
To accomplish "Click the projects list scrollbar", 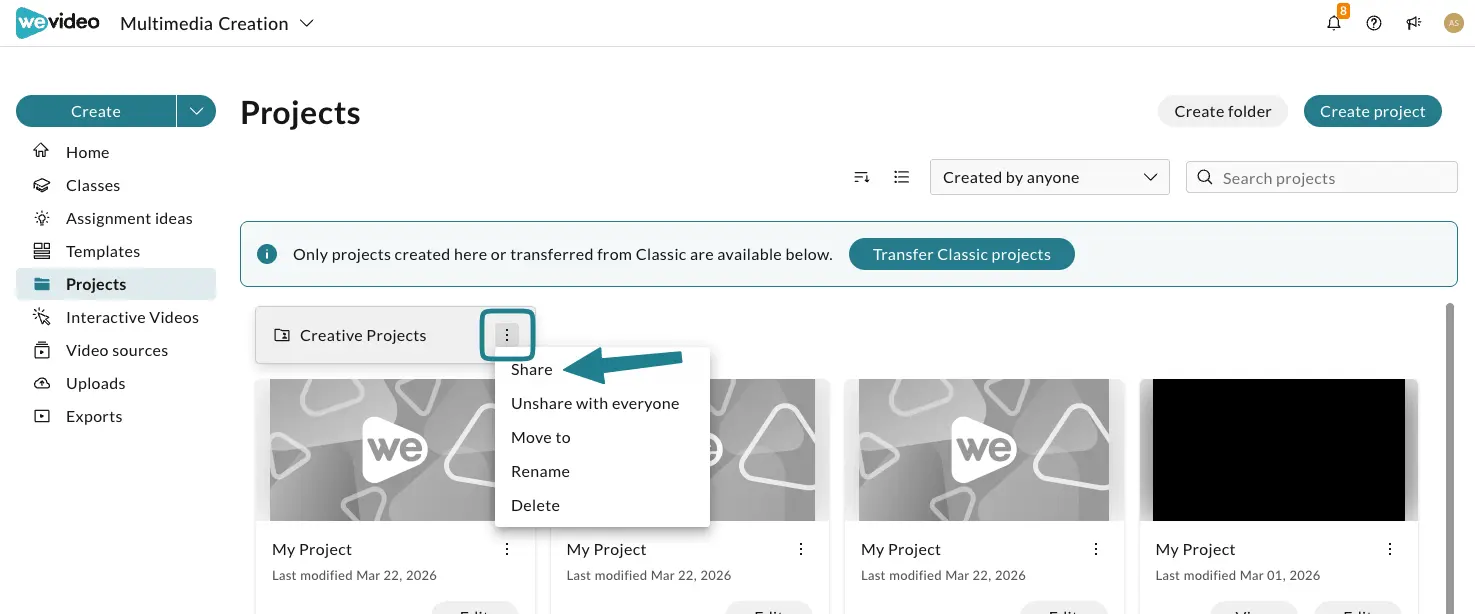I will [1450, 458].
